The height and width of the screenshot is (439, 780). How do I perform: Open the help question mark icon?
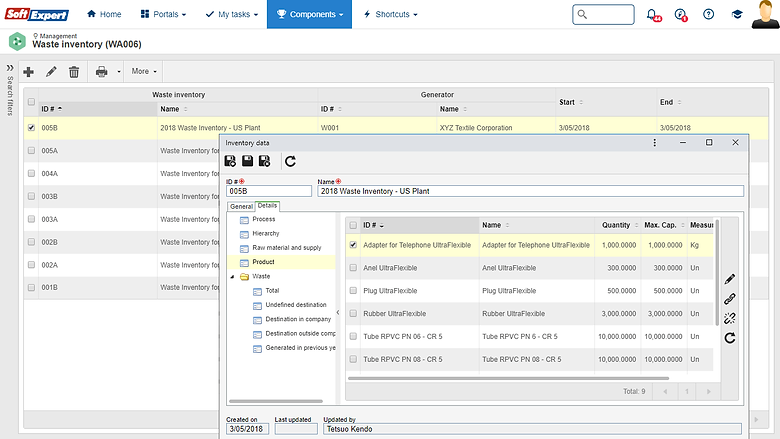(x=708, y=14)
